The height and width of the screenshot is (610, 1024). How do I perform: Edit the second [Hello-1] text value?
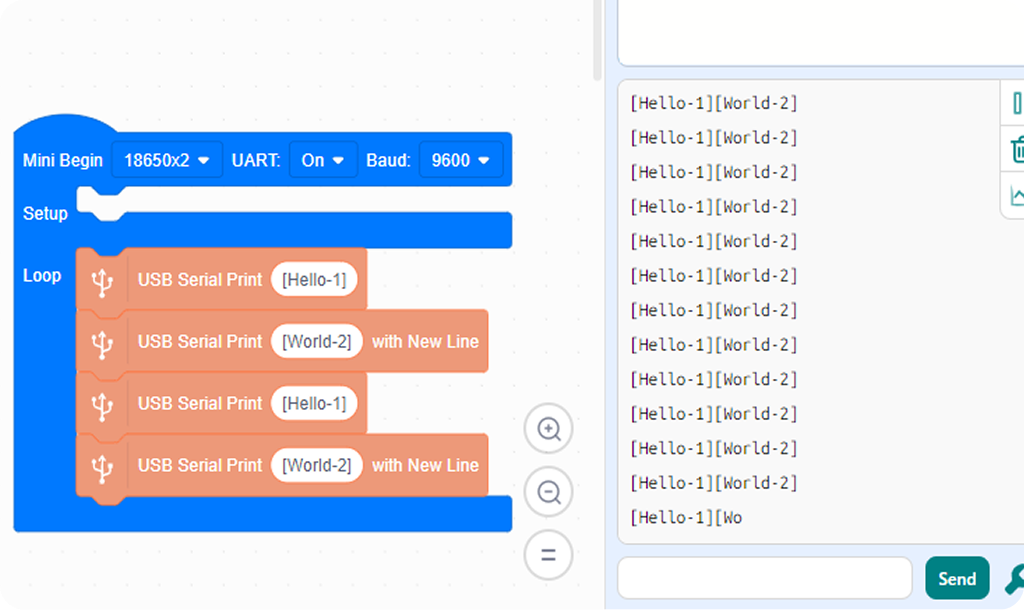(x=314, y=404)
